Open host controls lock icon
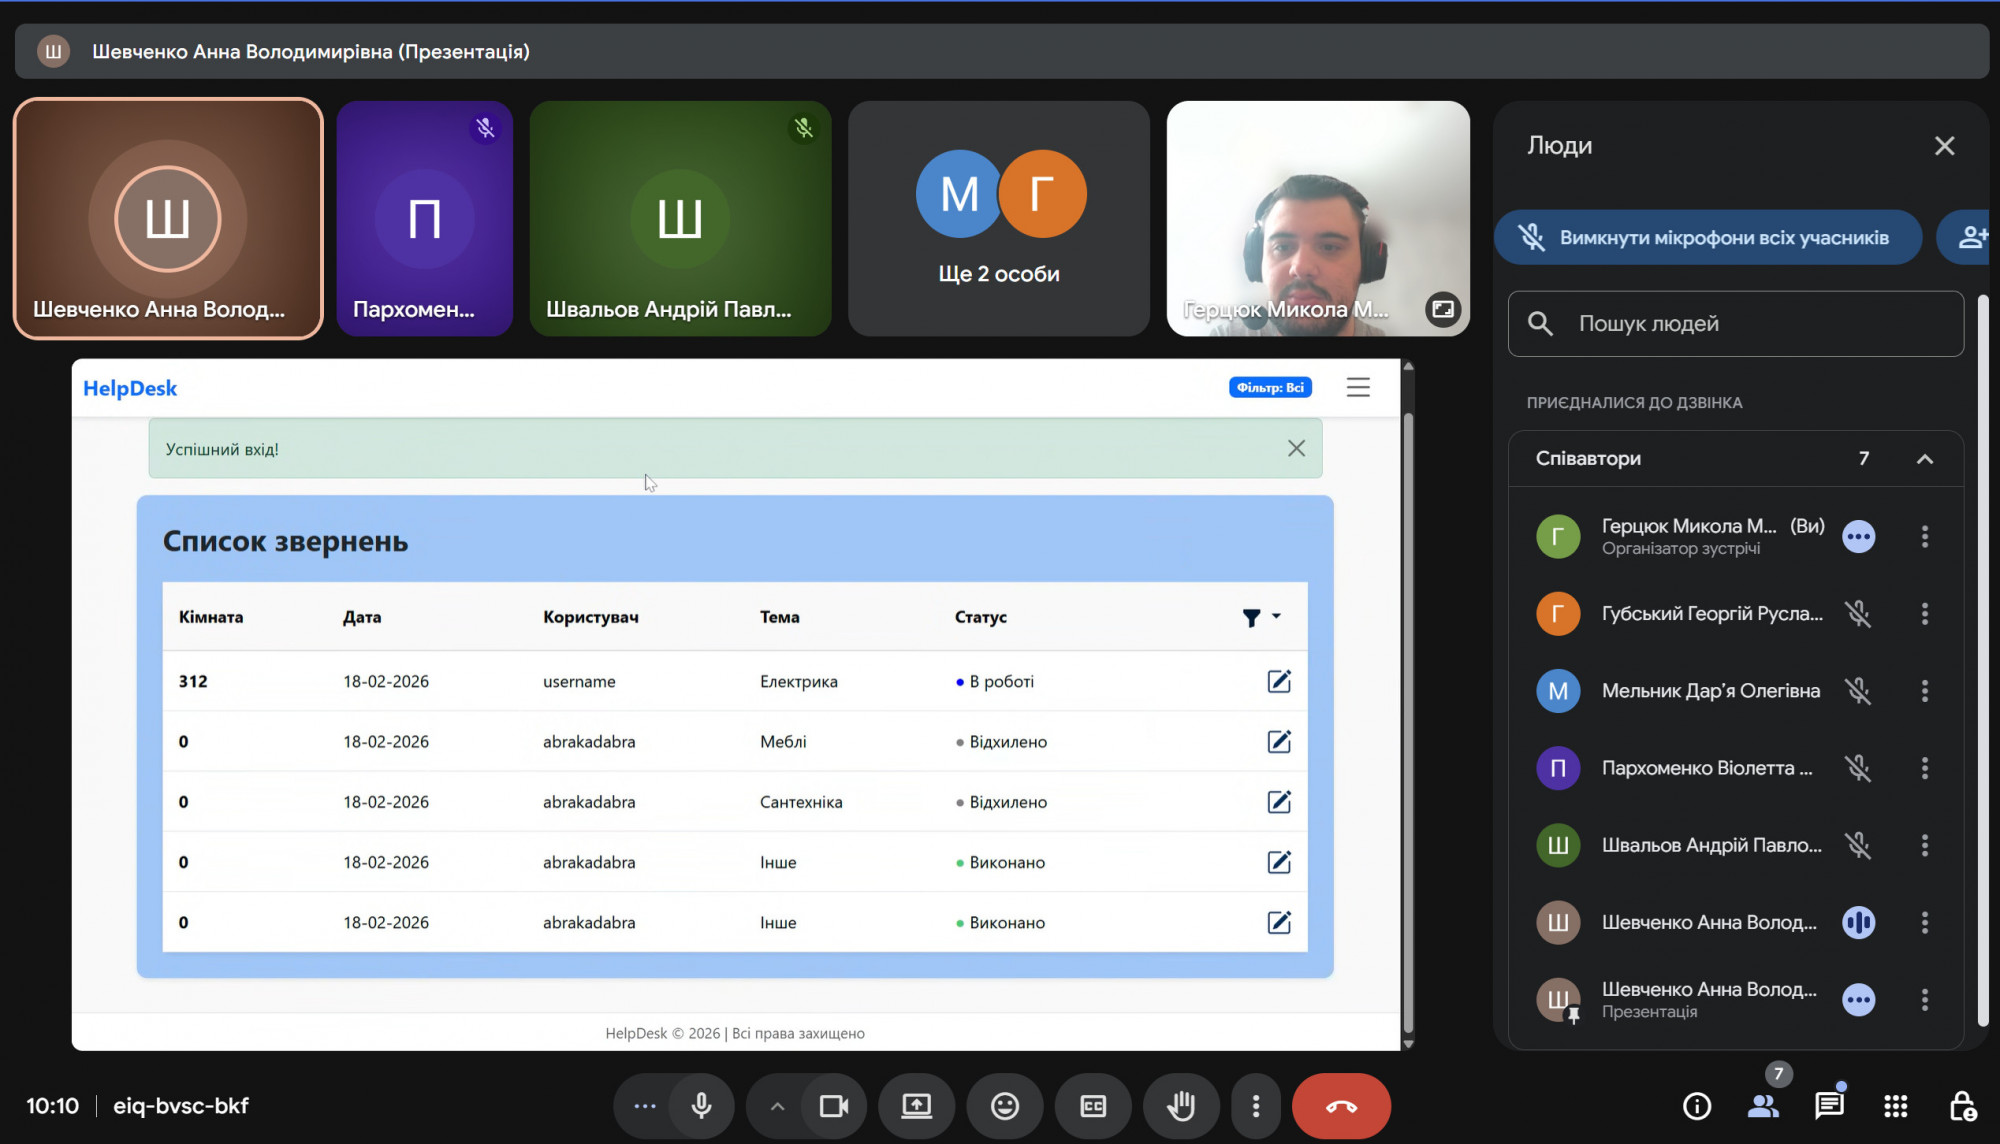Viewport: 2000px width, 1144px height. pyautogui.click(x=1961, y=1106)
